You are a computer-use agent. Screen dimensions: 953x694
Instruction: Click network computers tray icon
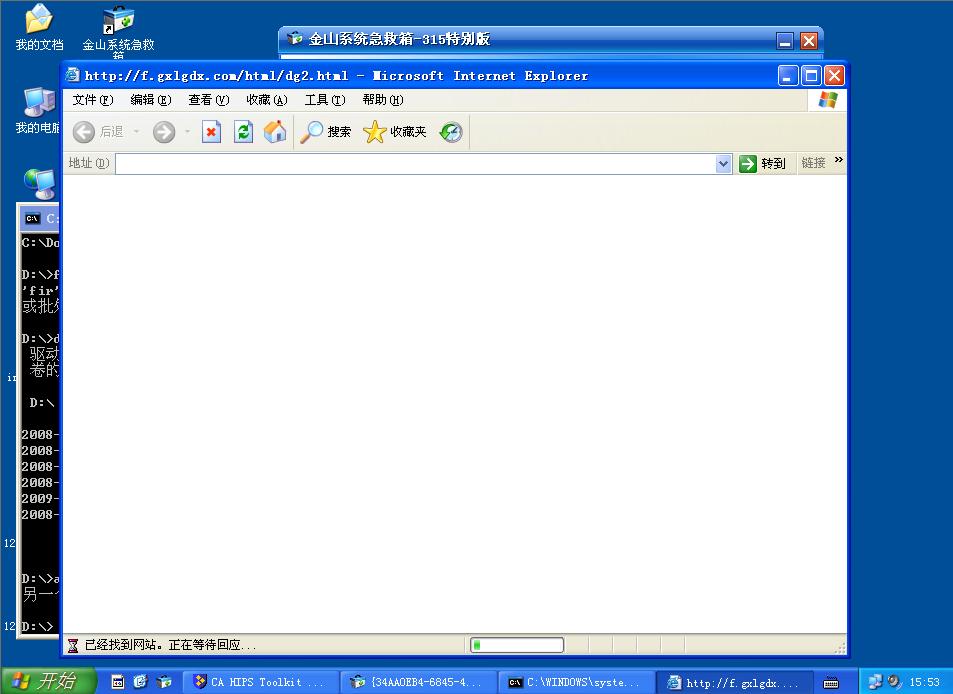[x=875, y=682]
